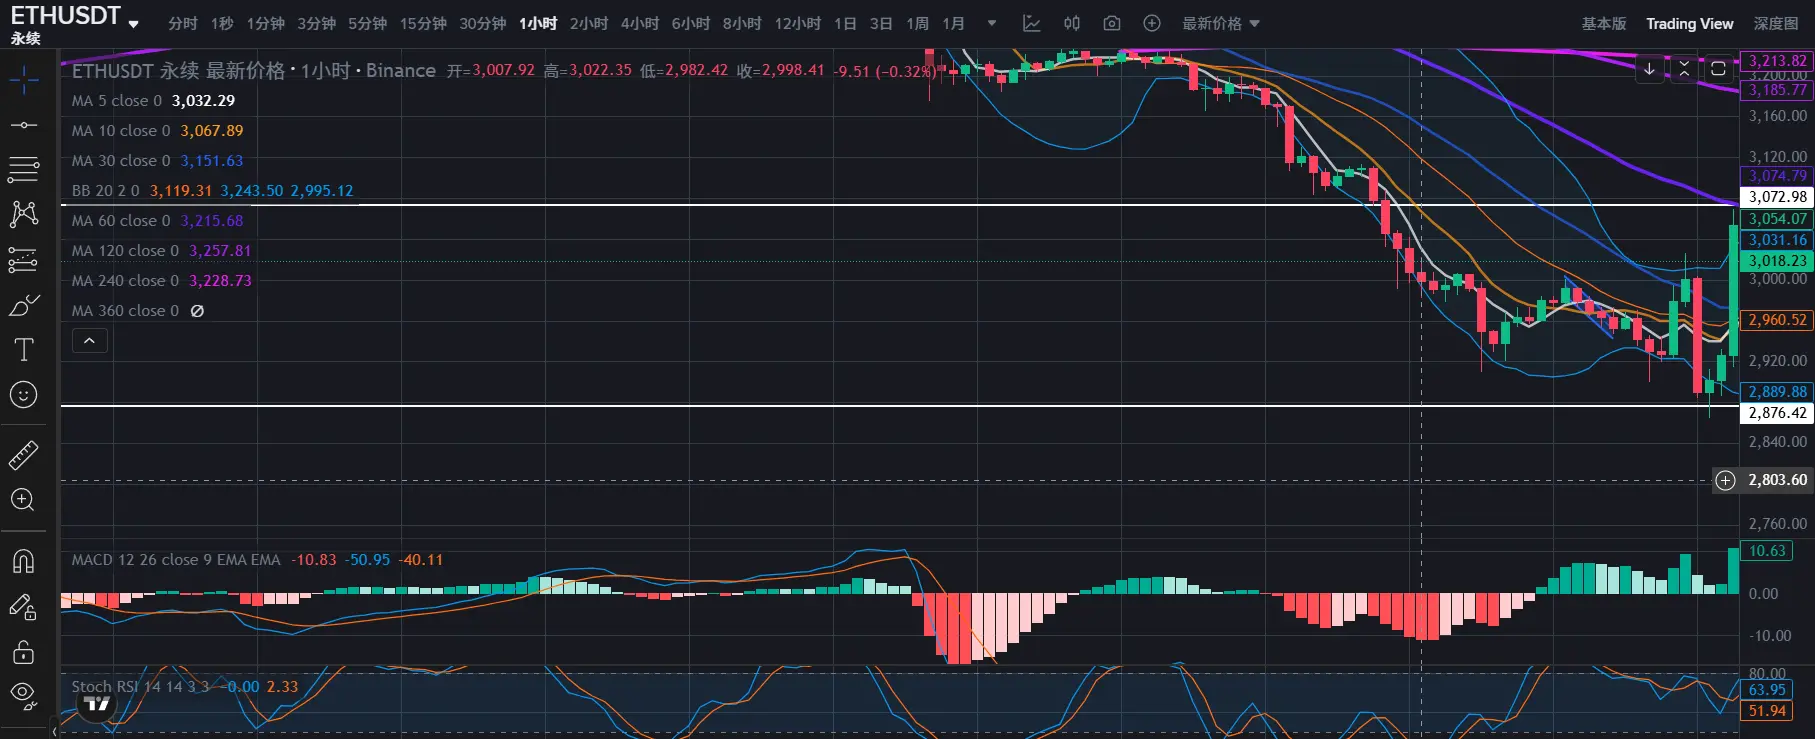
Task: Switch to 基本版 chart view
Action: point(1604,23)
